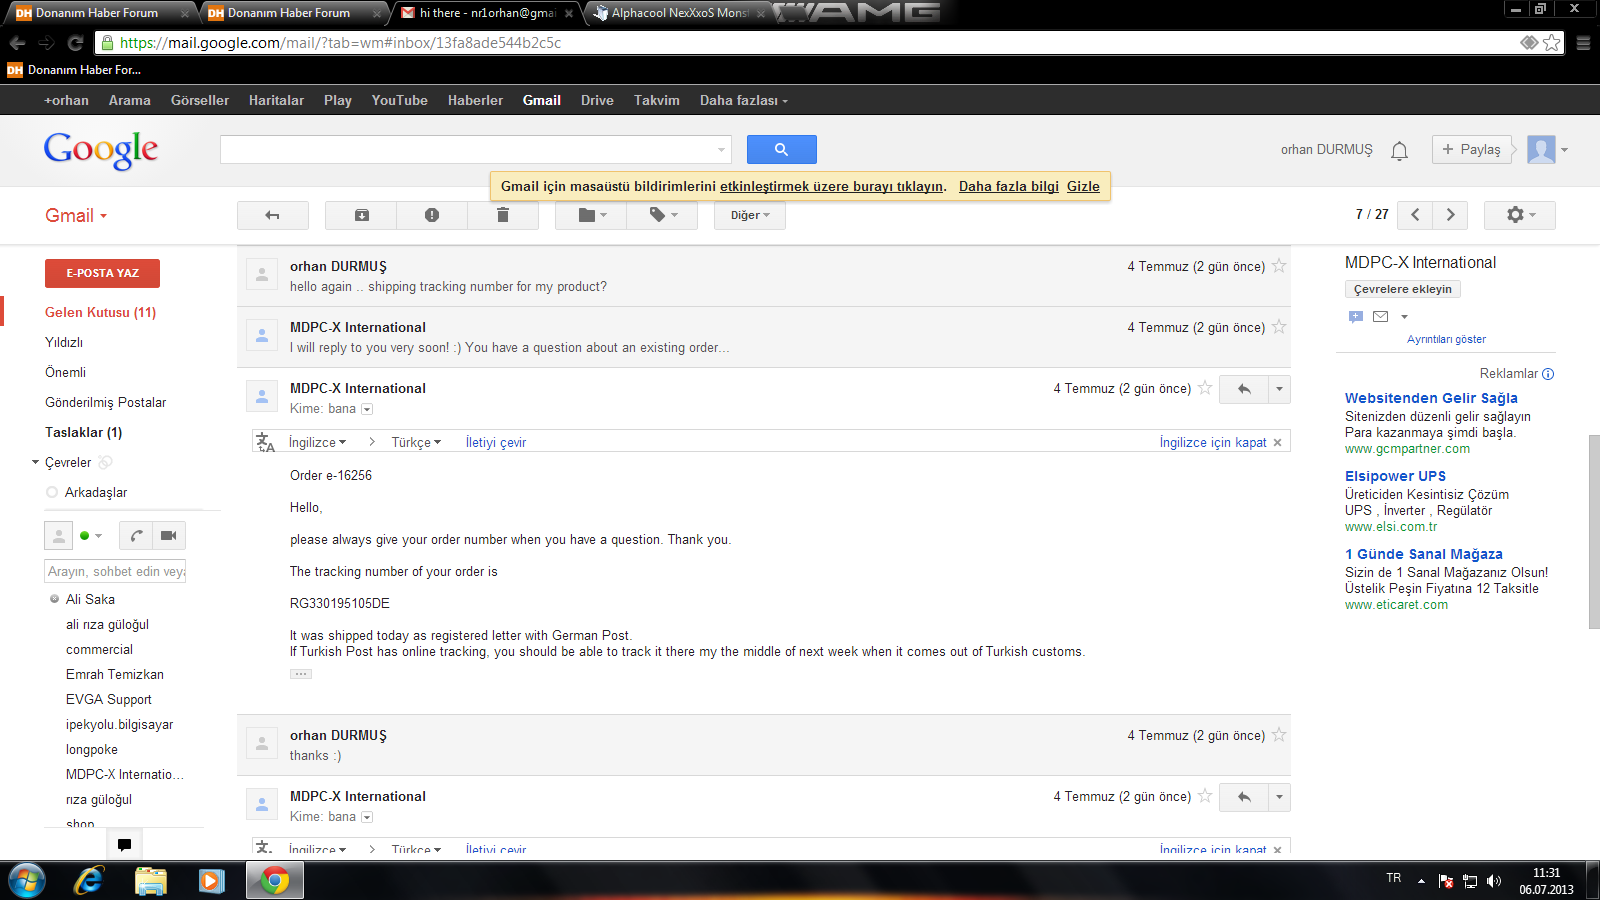Star the 'thanks :)' message
The height and width of the screenshot is (900, 1600).
click(1279, 735)
